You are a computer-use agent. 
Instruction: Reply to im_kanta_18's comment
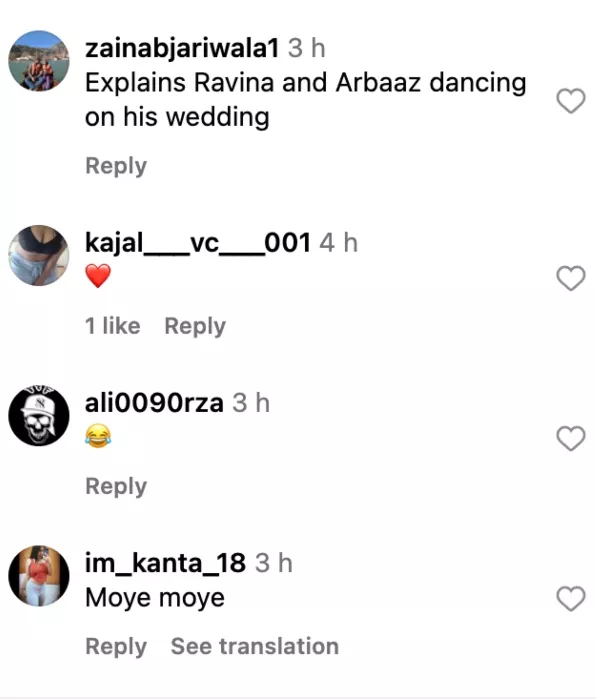coord(116,647)
